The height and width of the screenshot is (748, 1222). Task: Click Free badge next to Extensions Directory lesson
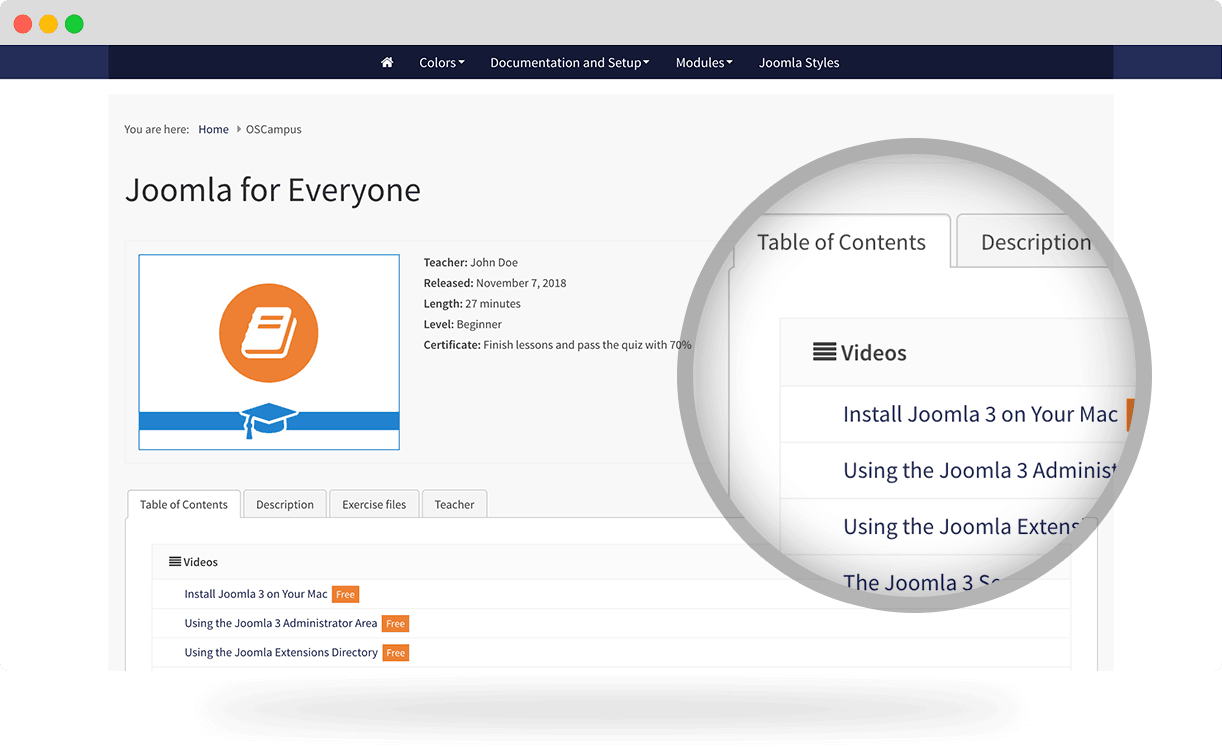(396, 652)
